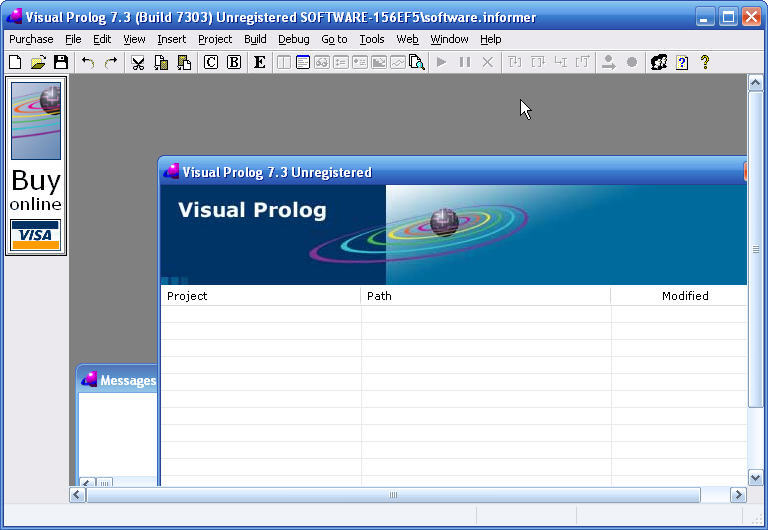Viewport: 768px width, 530px height.
Task: Click the Step Into debug icon
Action: (515, 62)
